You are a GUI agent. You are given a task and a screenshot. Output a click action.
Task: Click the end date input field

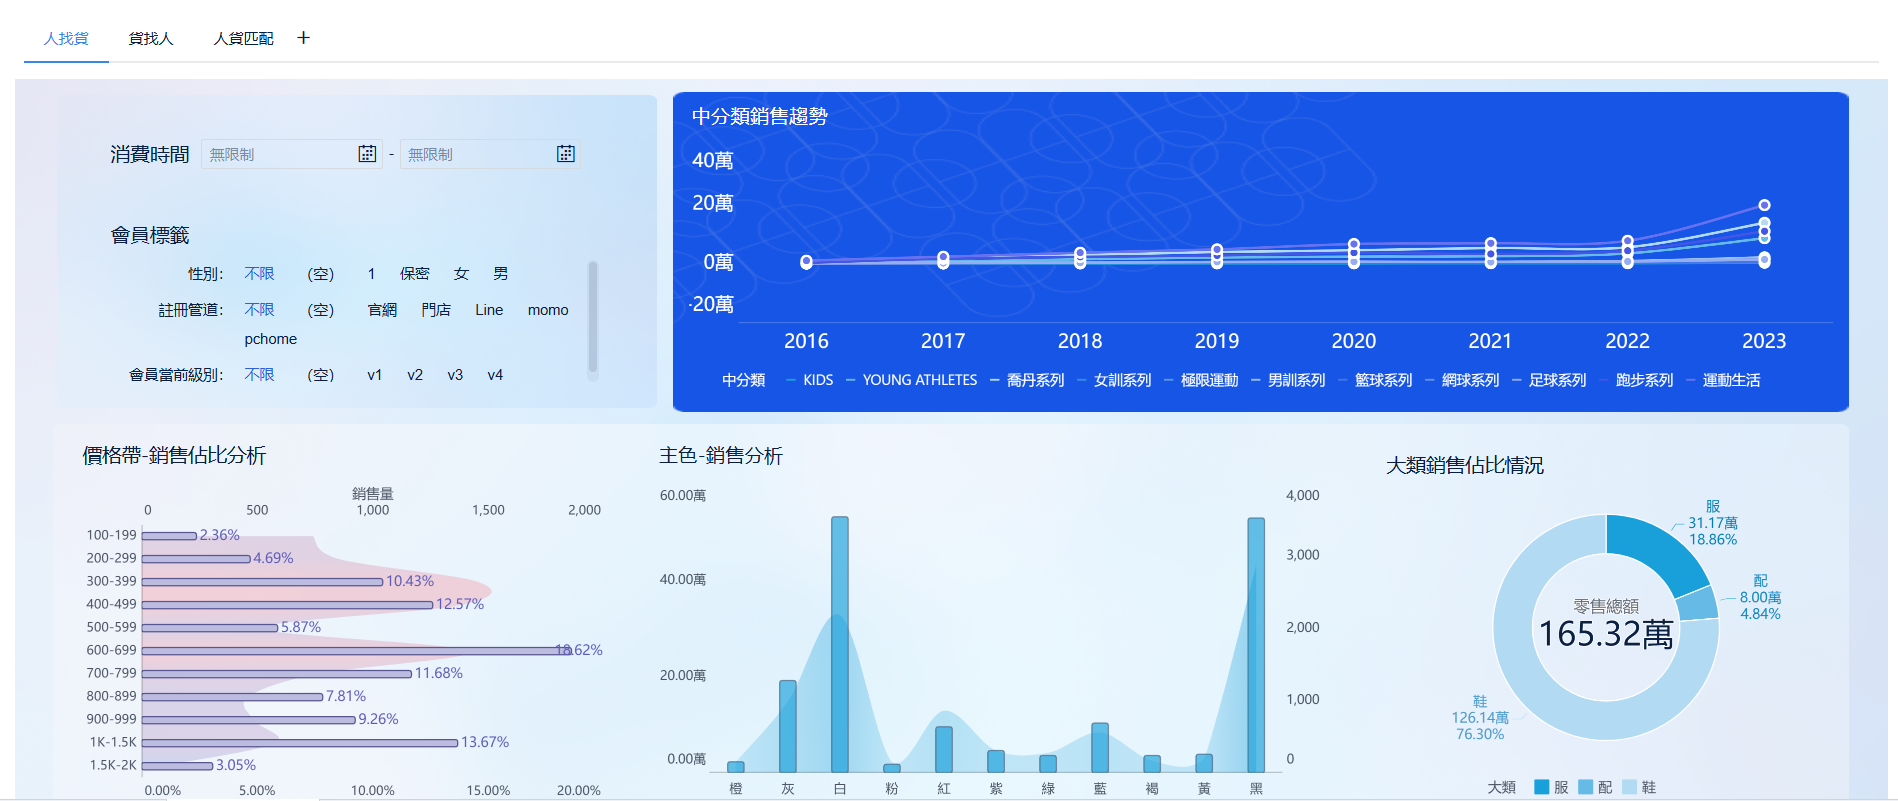[490, 154]
